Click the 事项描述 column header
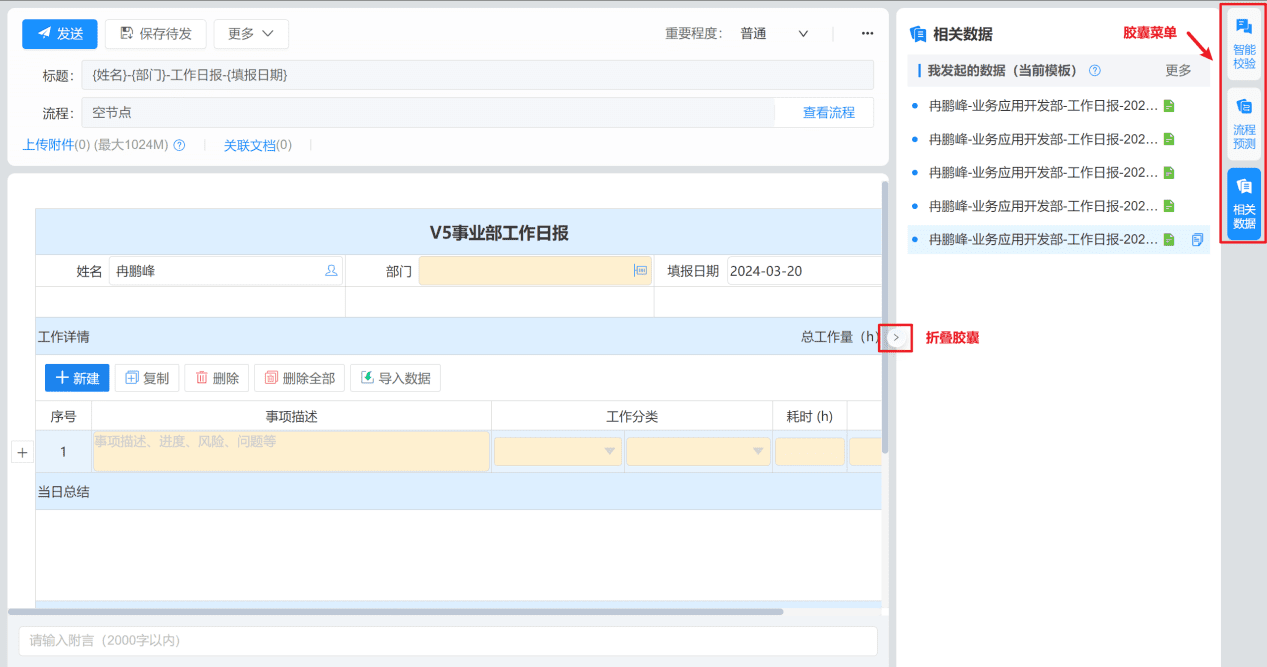1267x667 pixels. tap(291, 416)
